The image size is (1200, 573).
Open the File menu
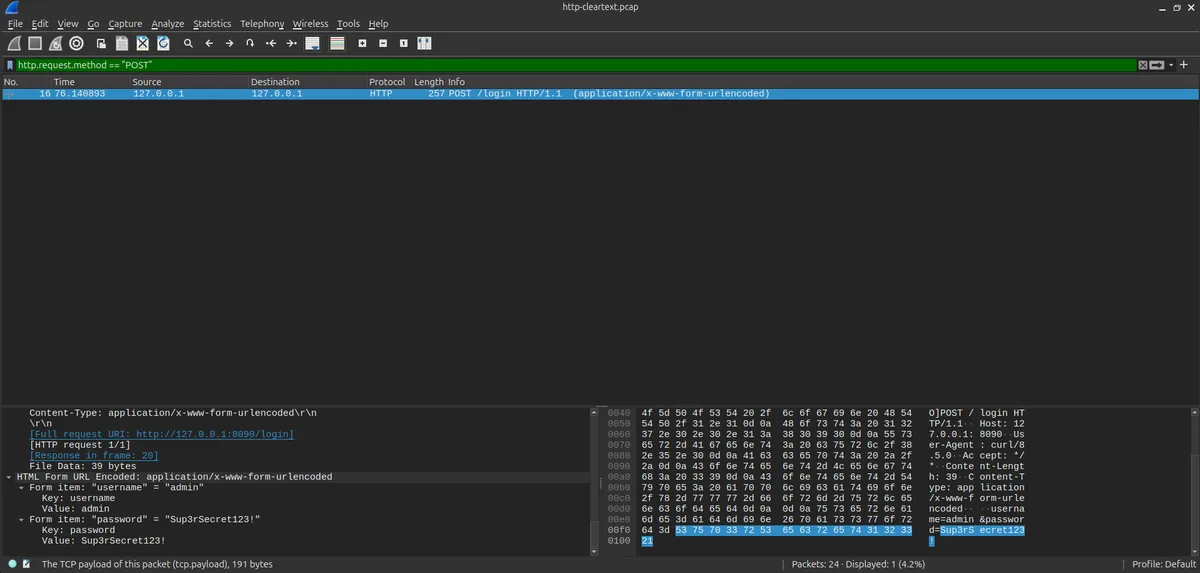[15, 24]
